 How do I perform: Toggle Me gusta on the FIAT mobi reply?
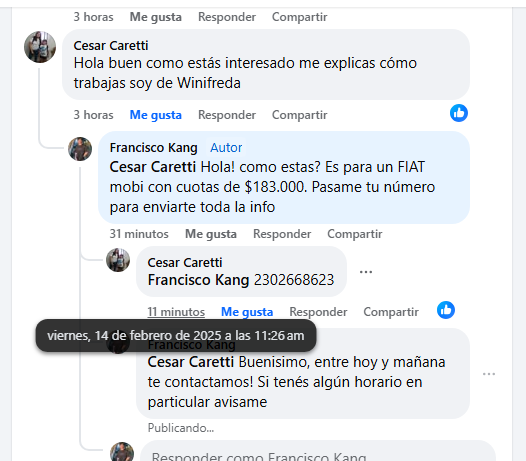tap(211, 234)
